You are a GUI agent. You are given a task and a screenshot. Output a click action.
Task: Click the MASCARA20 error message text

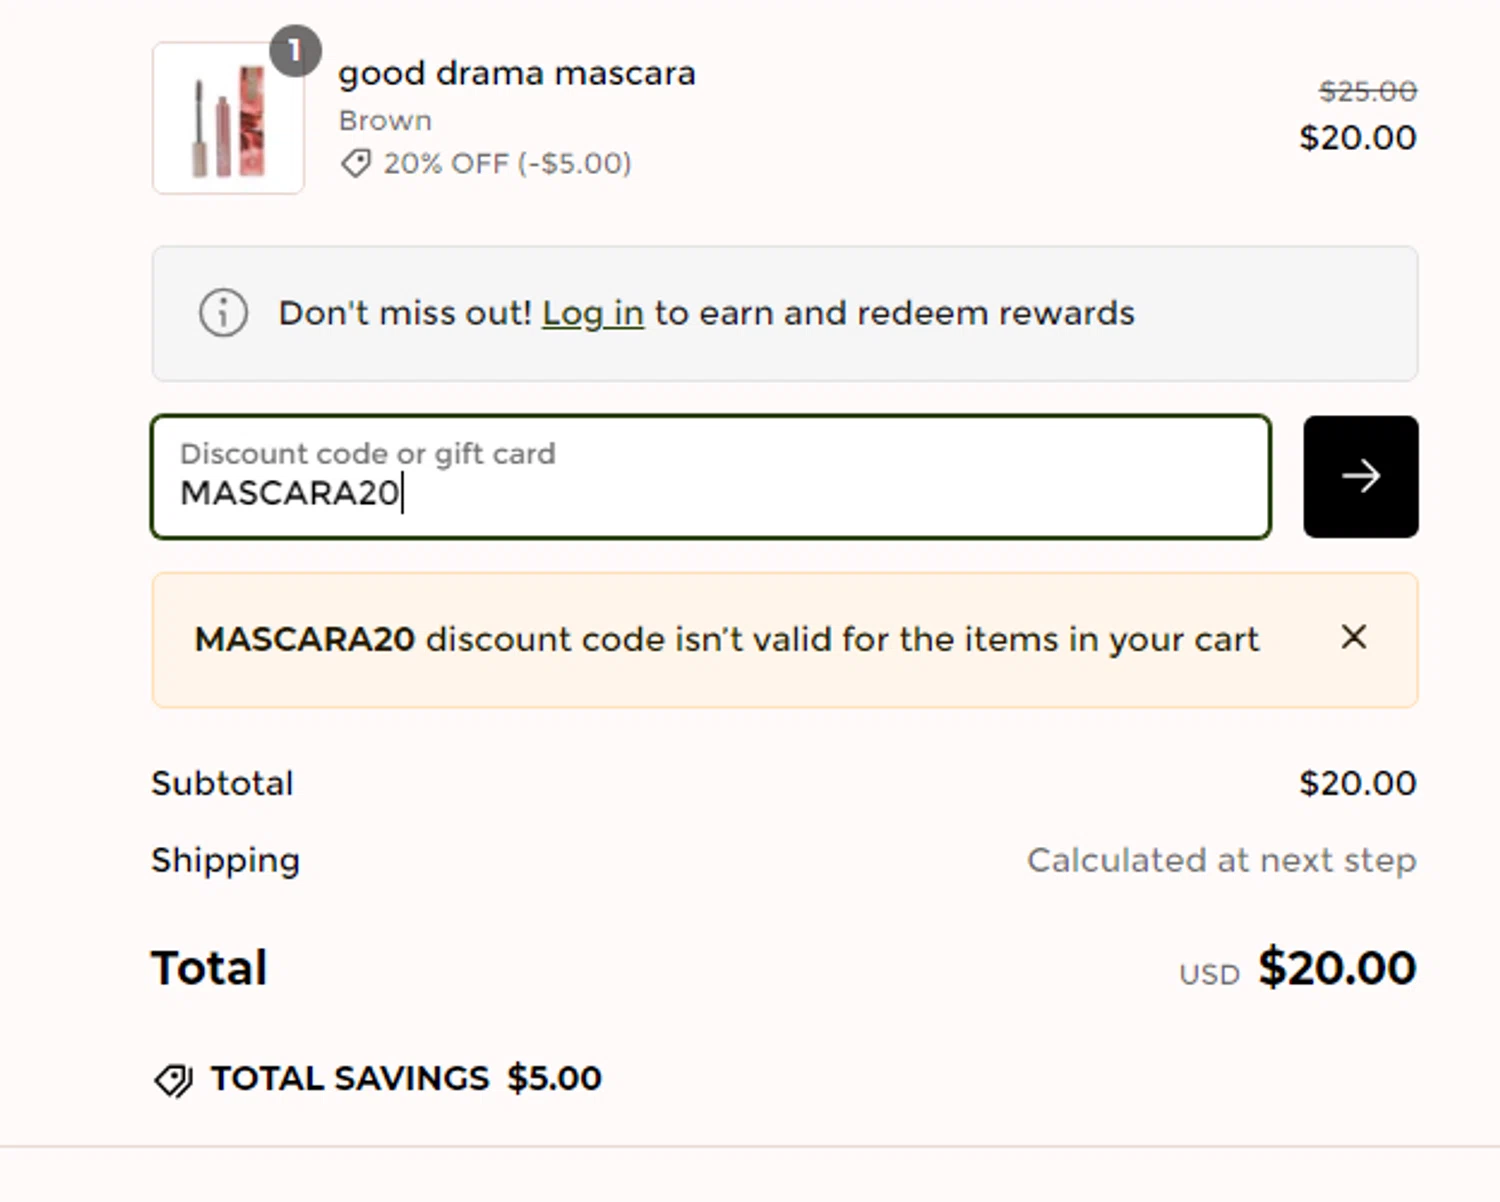point(726,639)
